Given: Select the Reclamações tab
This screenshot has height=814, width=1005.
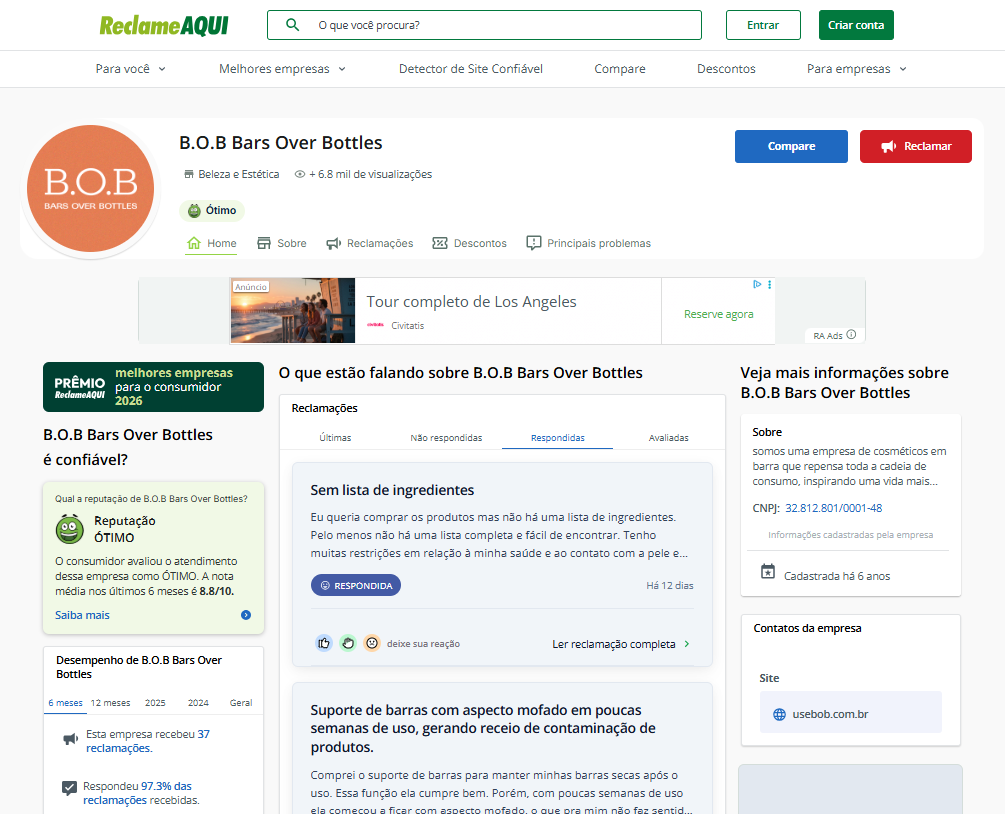Looking at the screenshot, I should pos(370,244).
